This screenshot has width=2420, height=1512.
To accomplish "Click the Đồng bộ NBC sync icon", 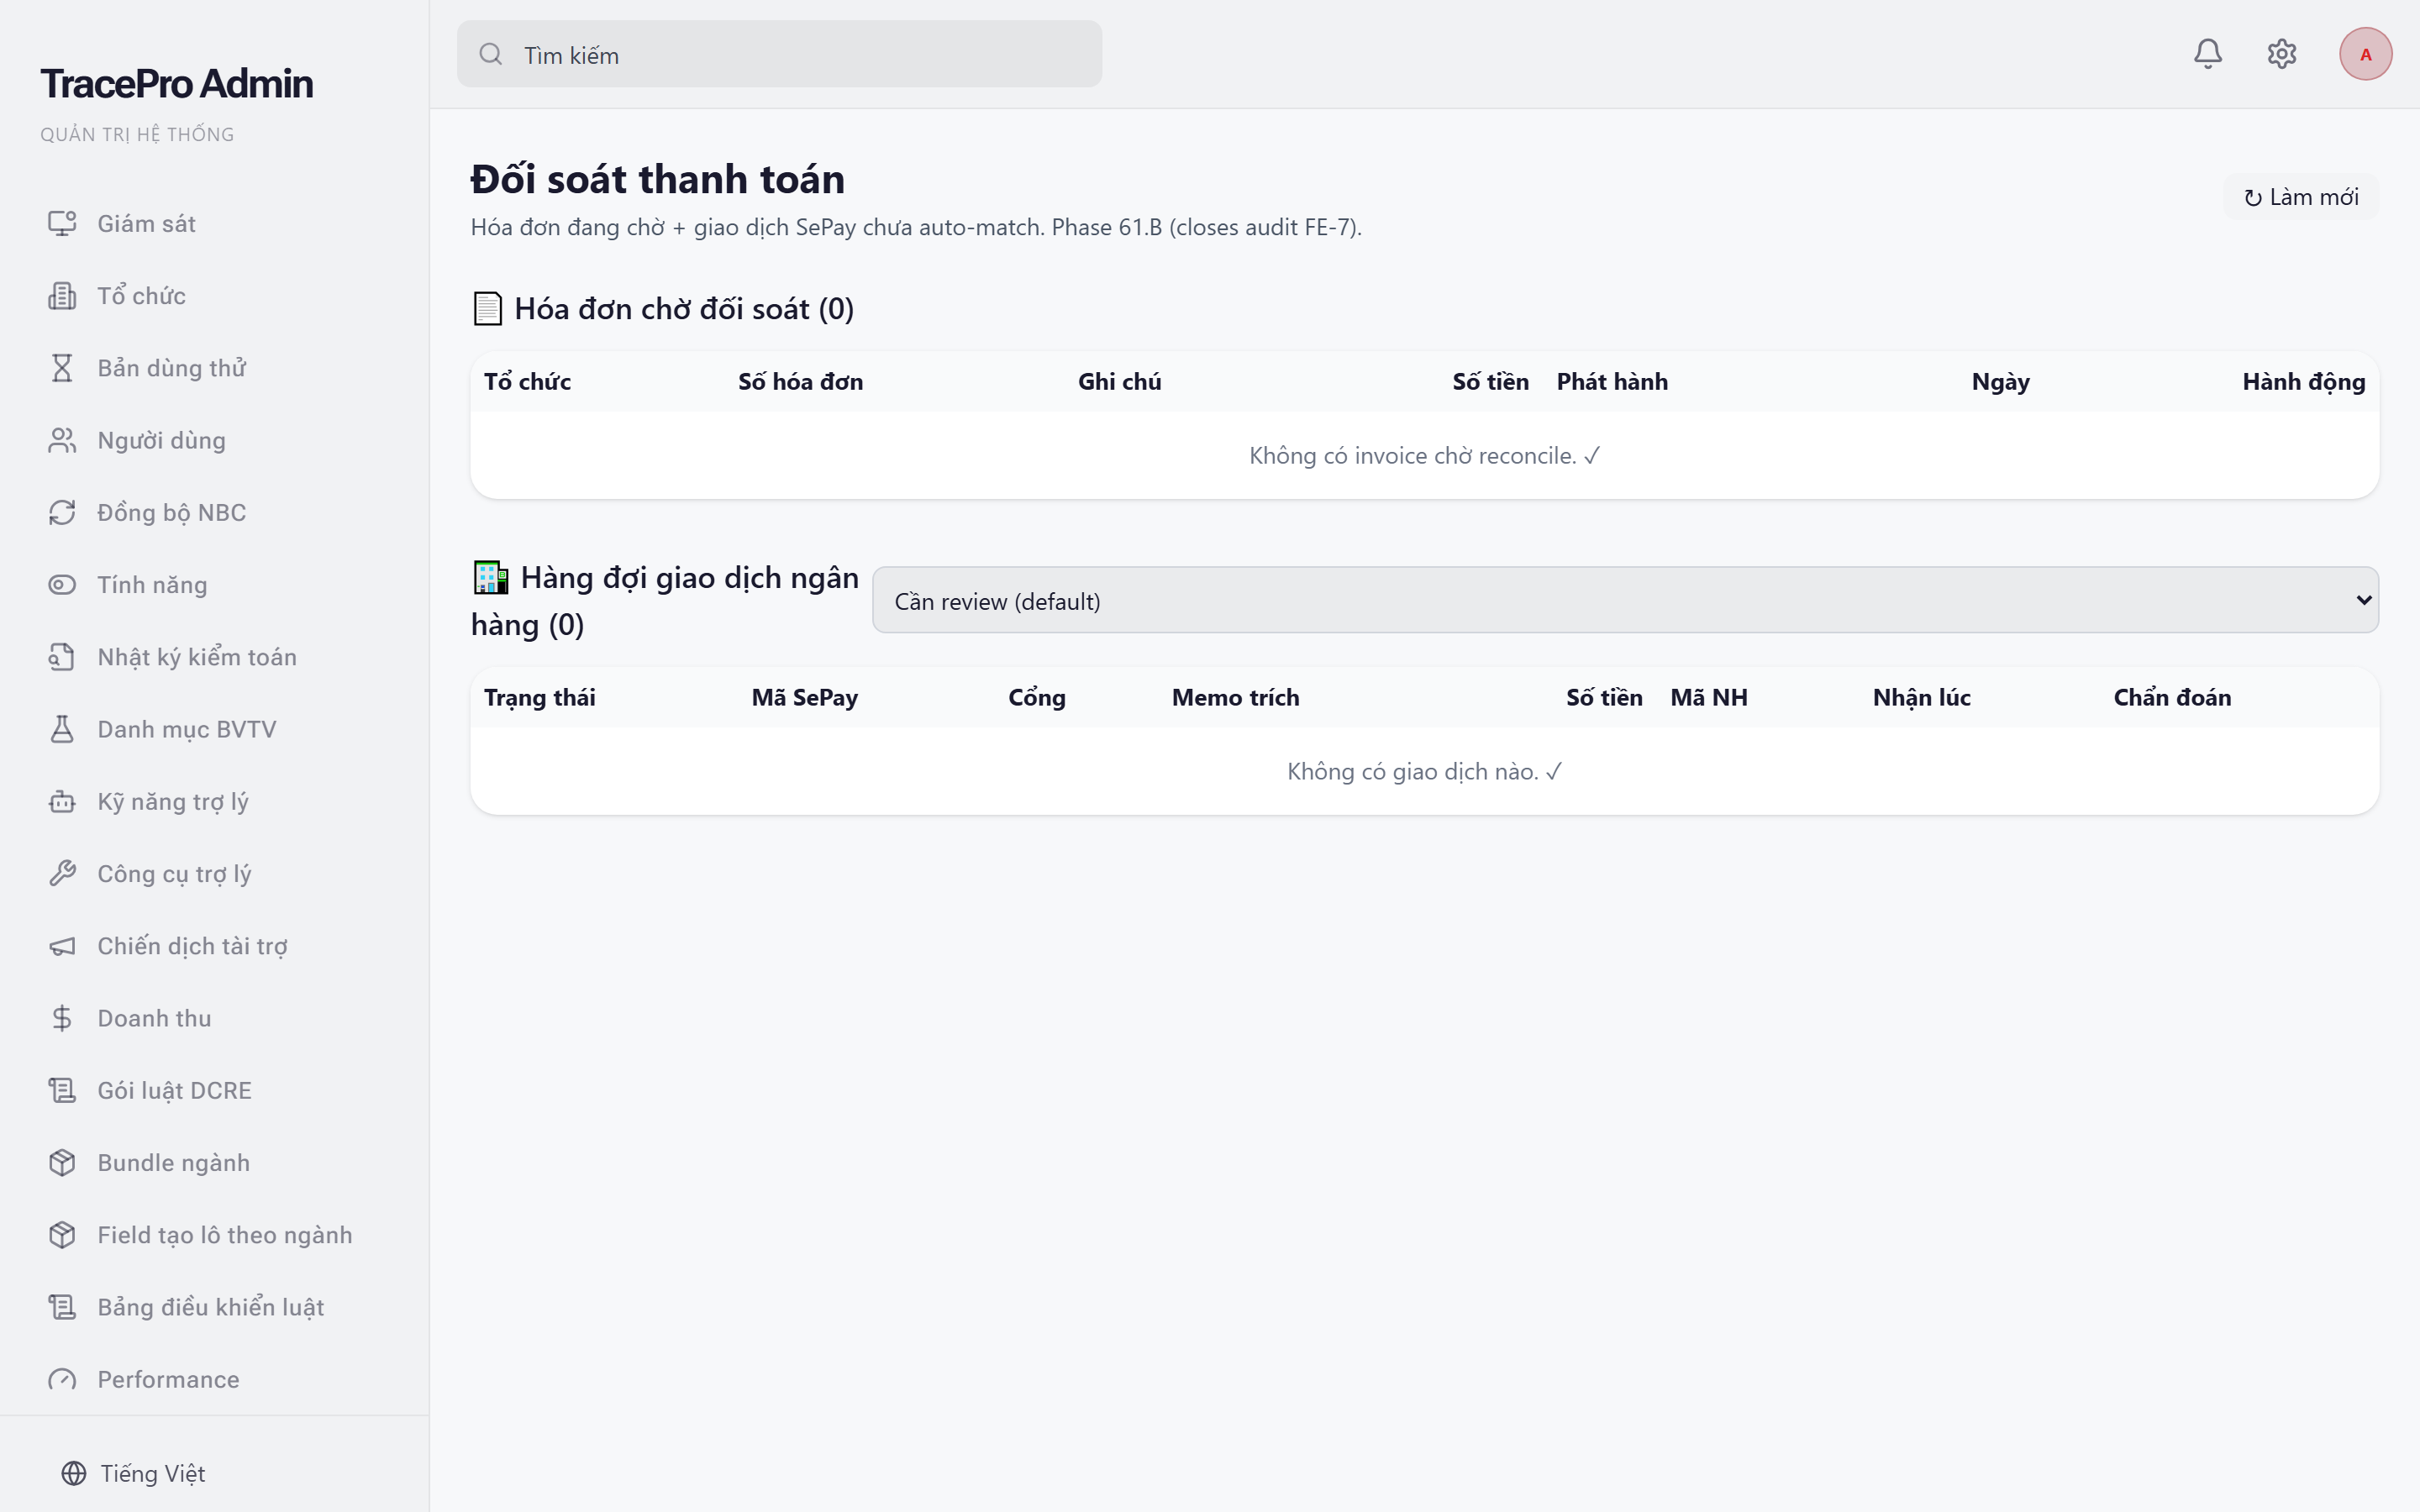I will coord(62,512).
